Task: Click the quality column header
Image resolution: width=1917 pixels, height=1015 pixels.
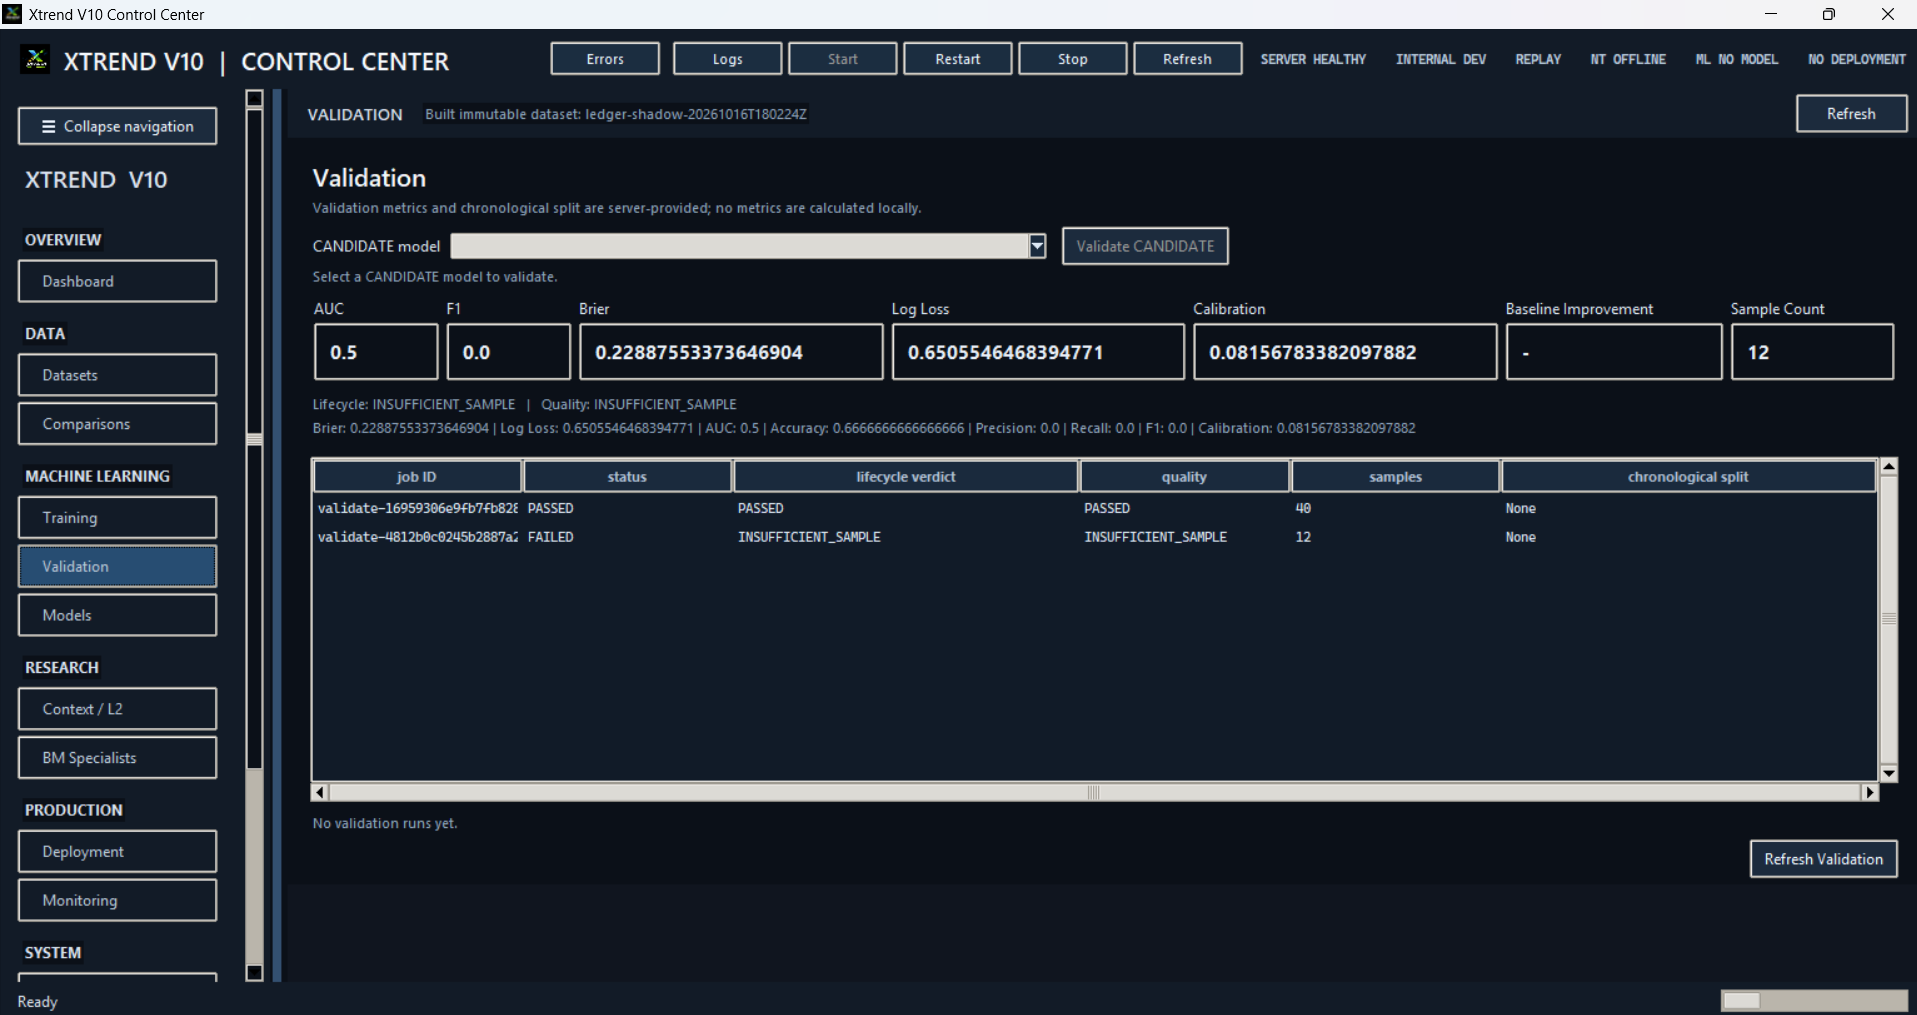Action: (x=1185, y=477)
